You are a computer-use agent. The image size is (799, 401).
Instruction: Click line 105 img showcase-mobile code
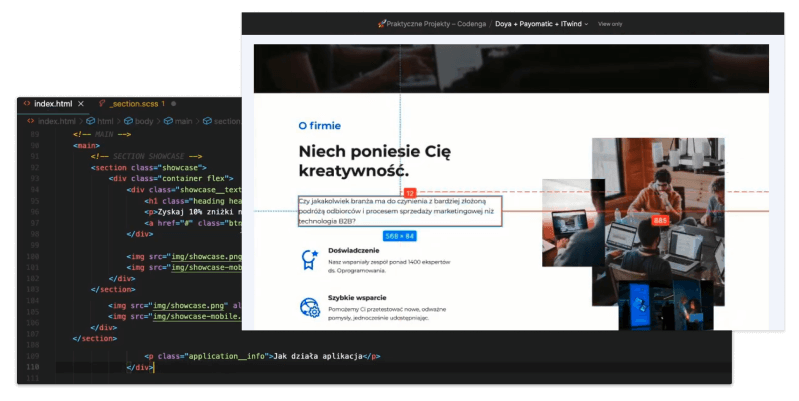tap(175, 316)
